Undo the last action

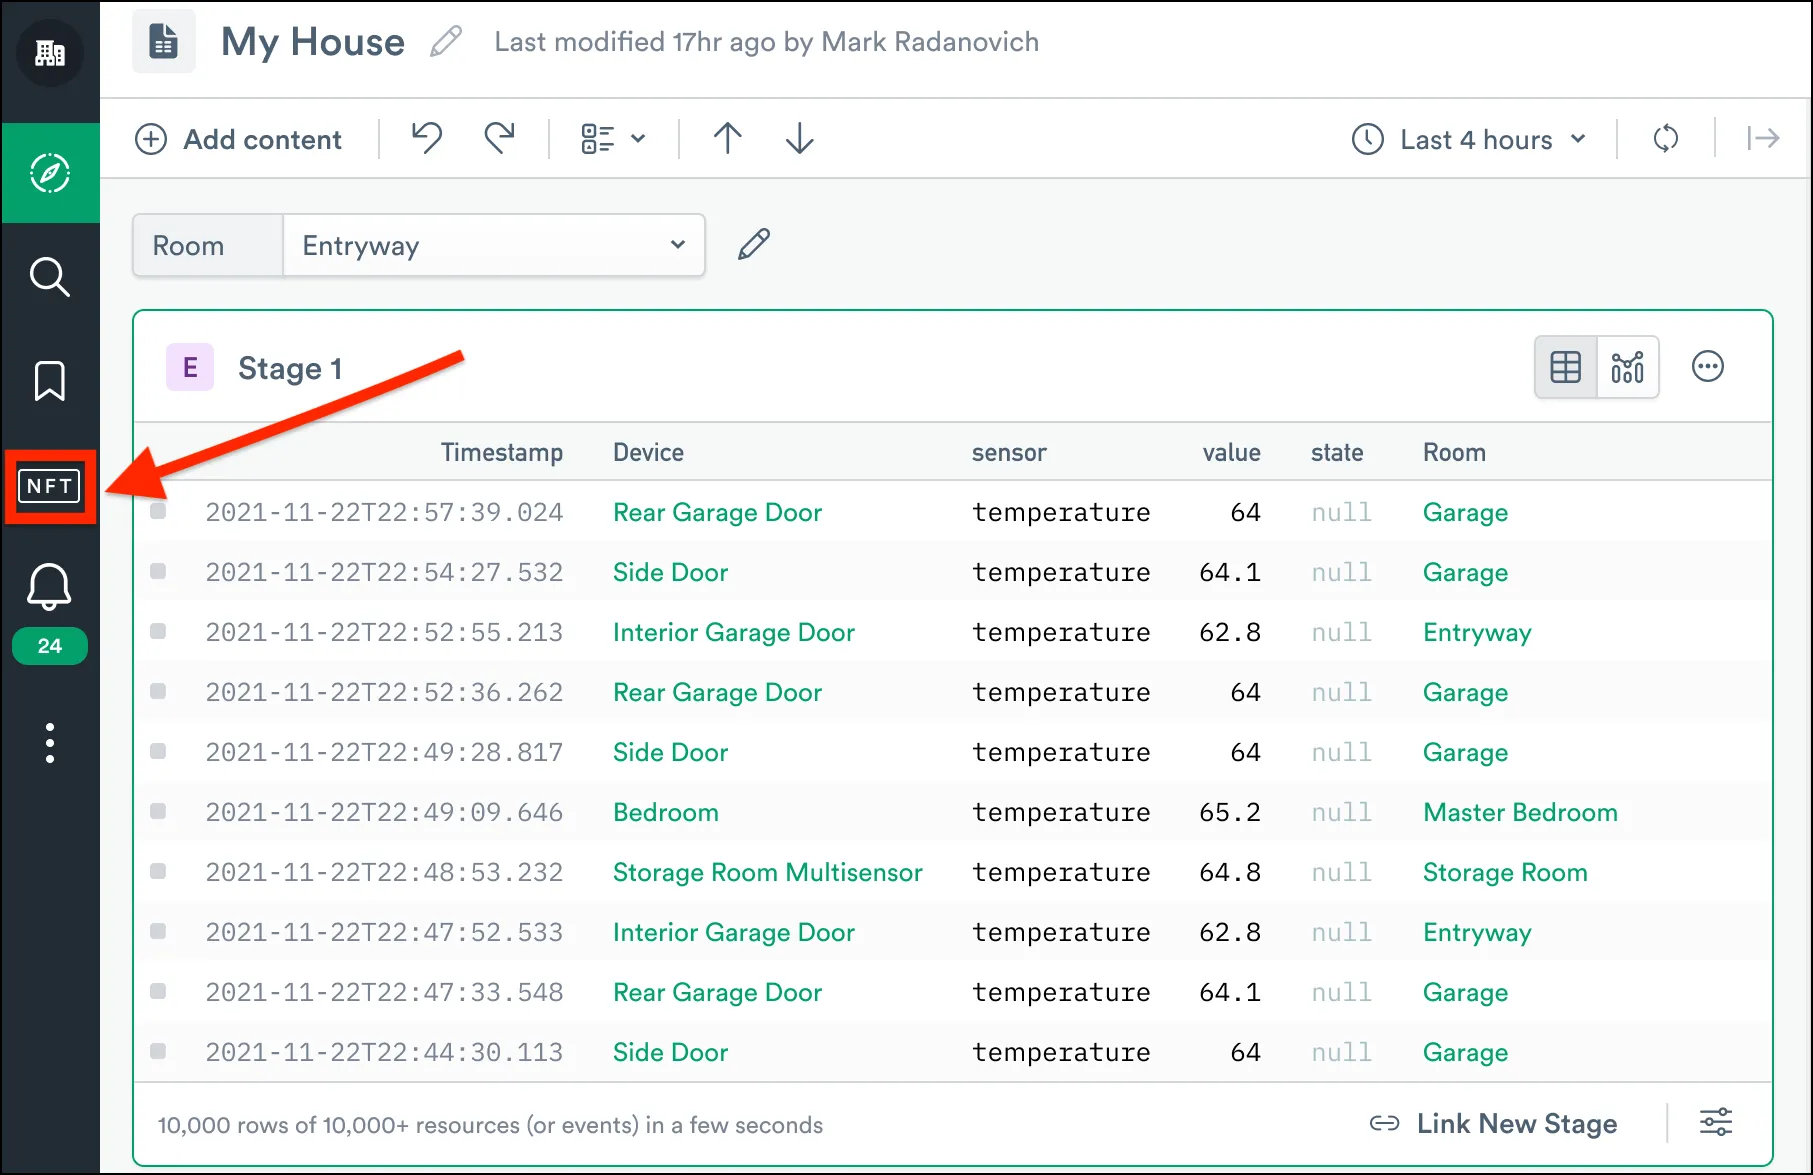point(427,138)
